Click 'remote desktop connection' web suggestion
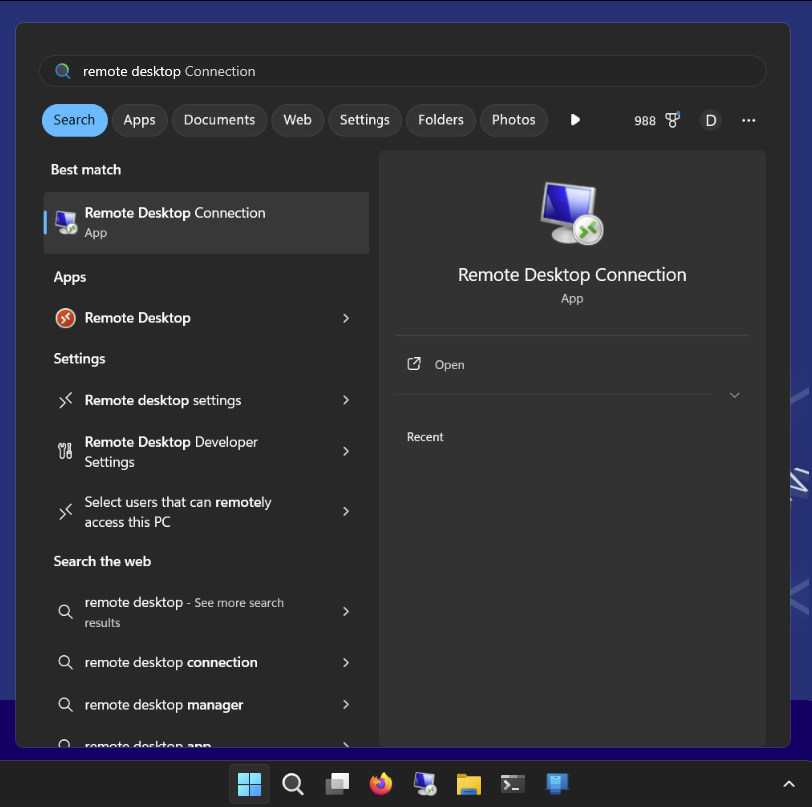 click(x=171, y=662)
